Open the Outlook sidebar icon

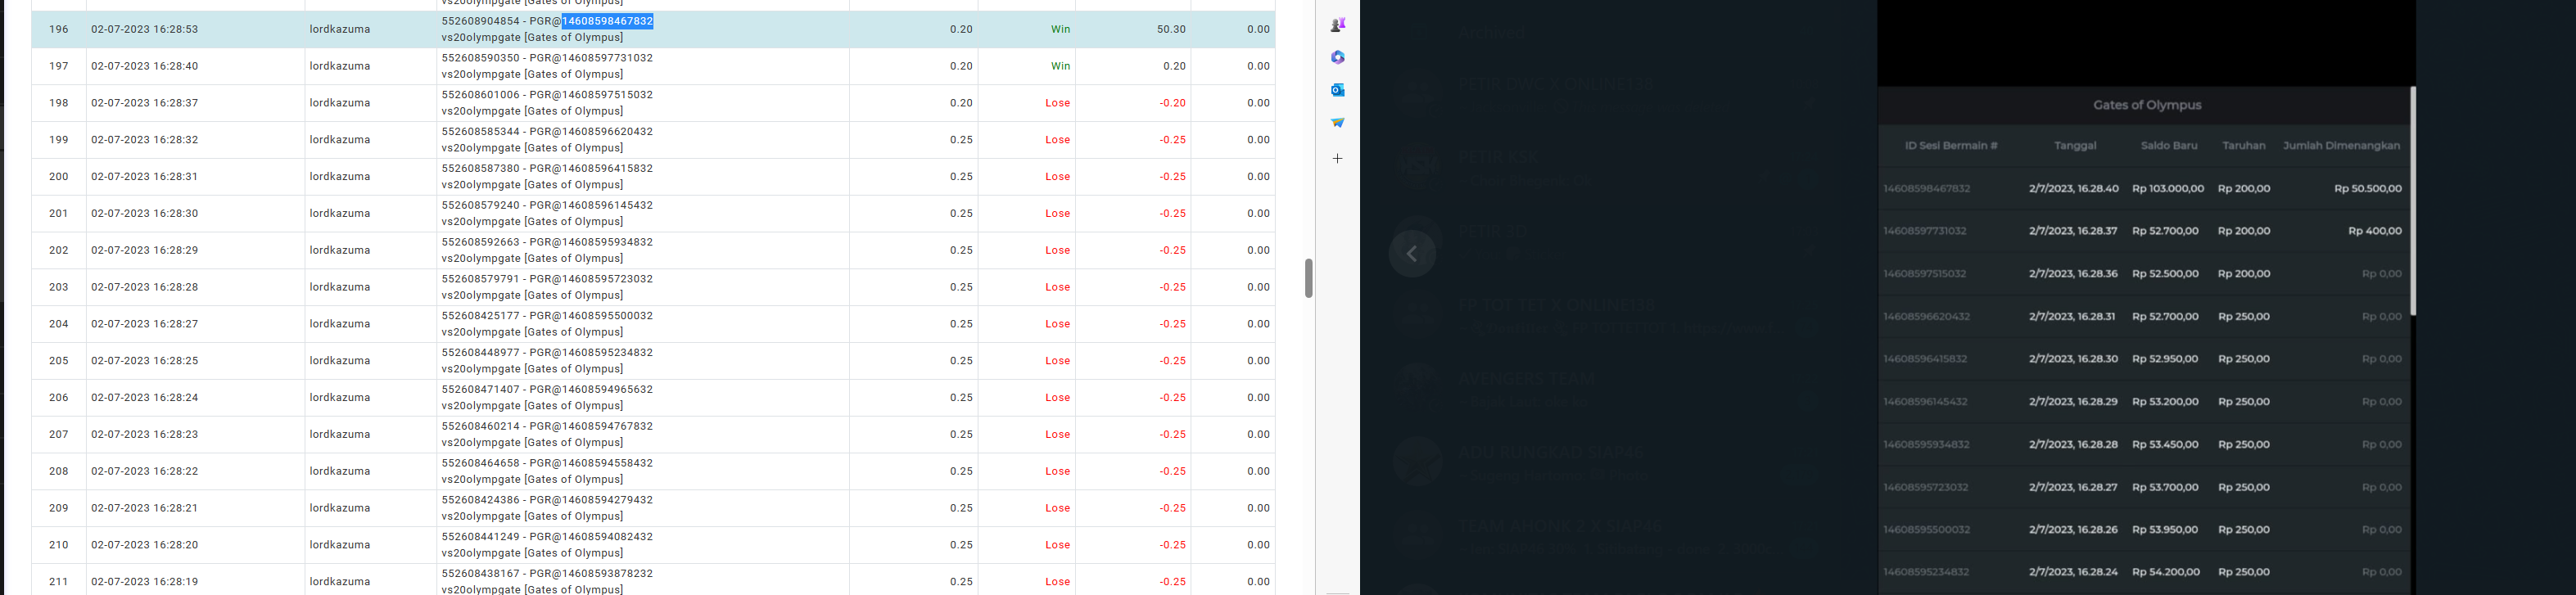pyautogui.click(x=1337, y=90)
